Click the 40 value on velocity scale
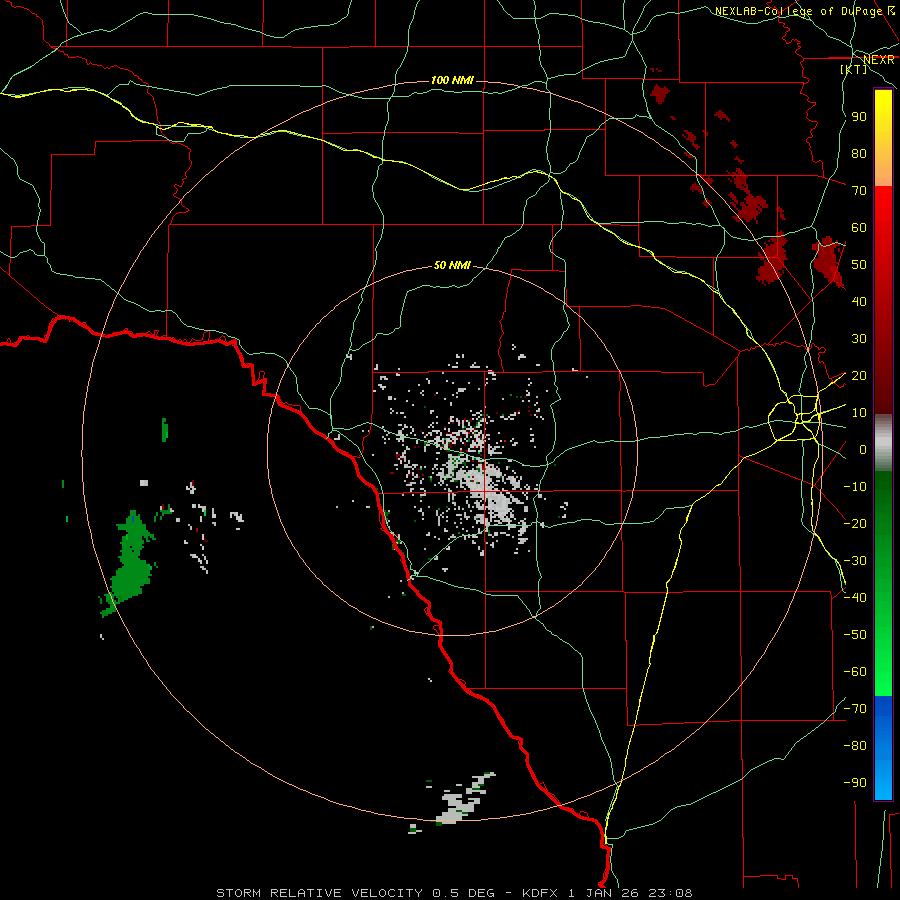Viewport: 900px width, 900px height. coord(859,302)
